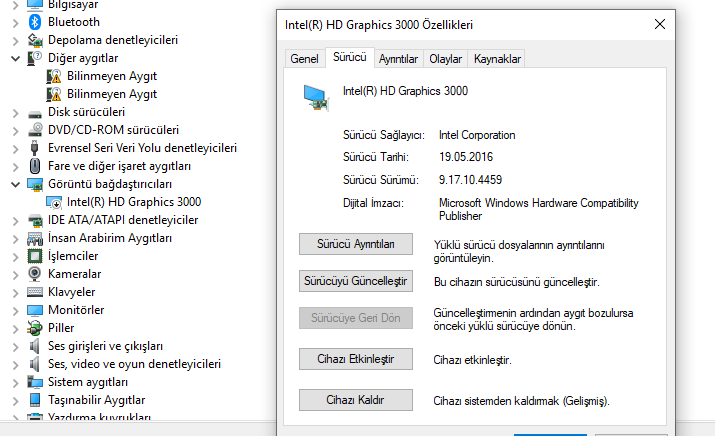This screenshot has height=436, width=715.
Task: Select Sistem aygıtları in the device tree
Action: [88, 382]
